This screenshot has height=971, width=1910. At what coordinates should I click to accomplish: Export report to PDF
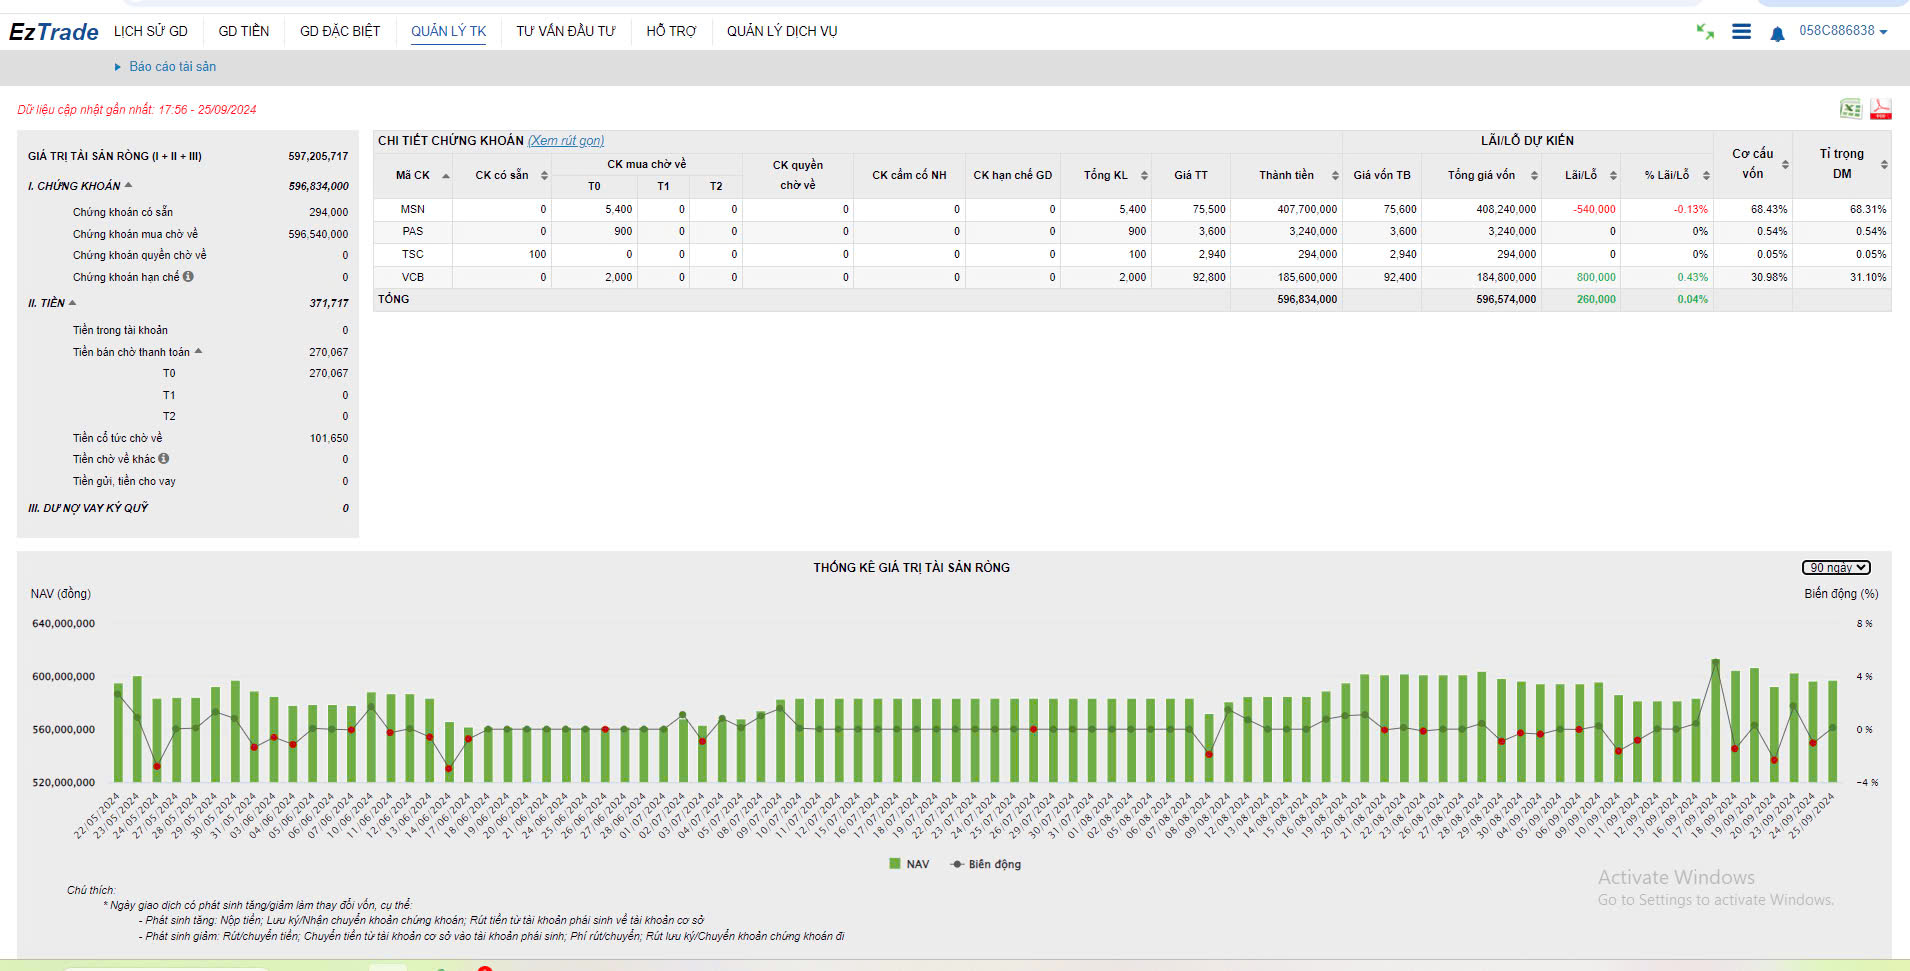(x=1881, y=109)
